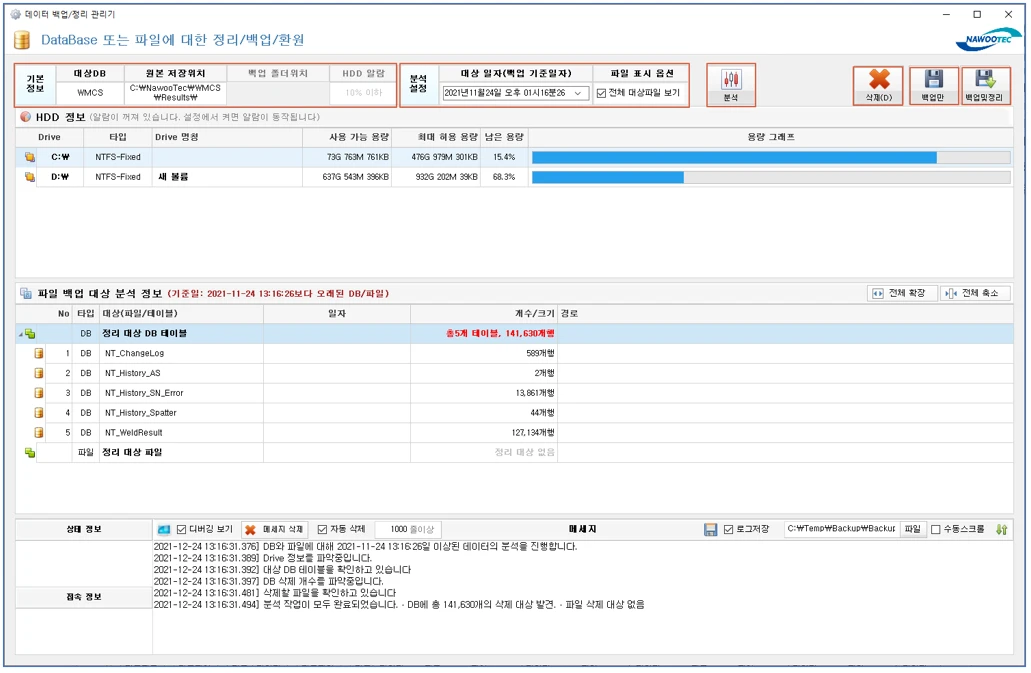1031x673 pixels.
Task: Select the NT_ChangeLog row name
Action: point(134,354)
